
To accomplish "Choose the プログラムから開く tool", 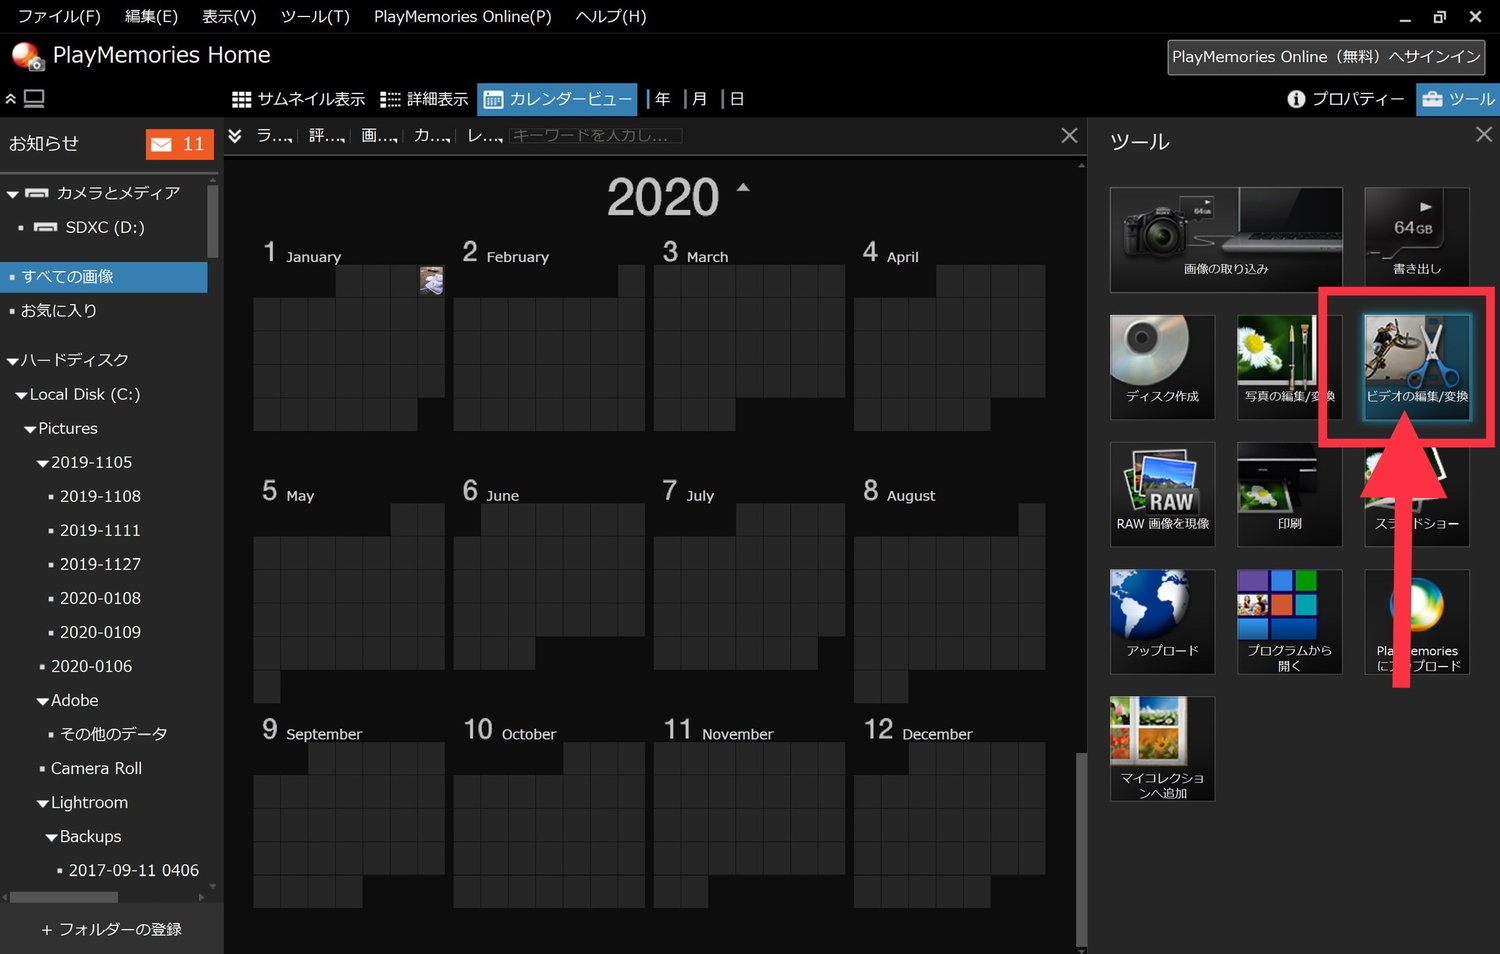I will [1289, 621].
